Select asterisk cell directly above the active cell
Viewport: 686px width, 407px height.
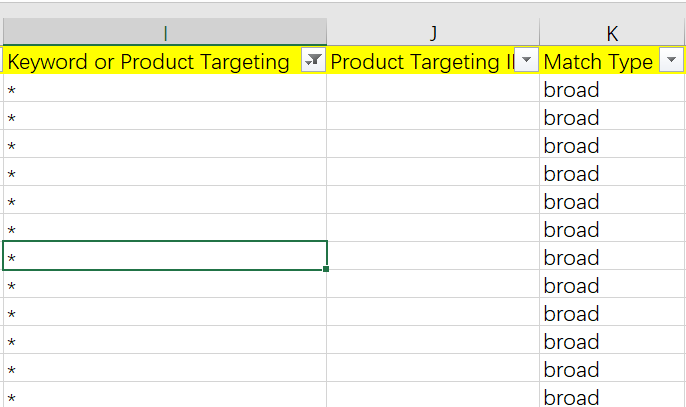coord(164,229)
